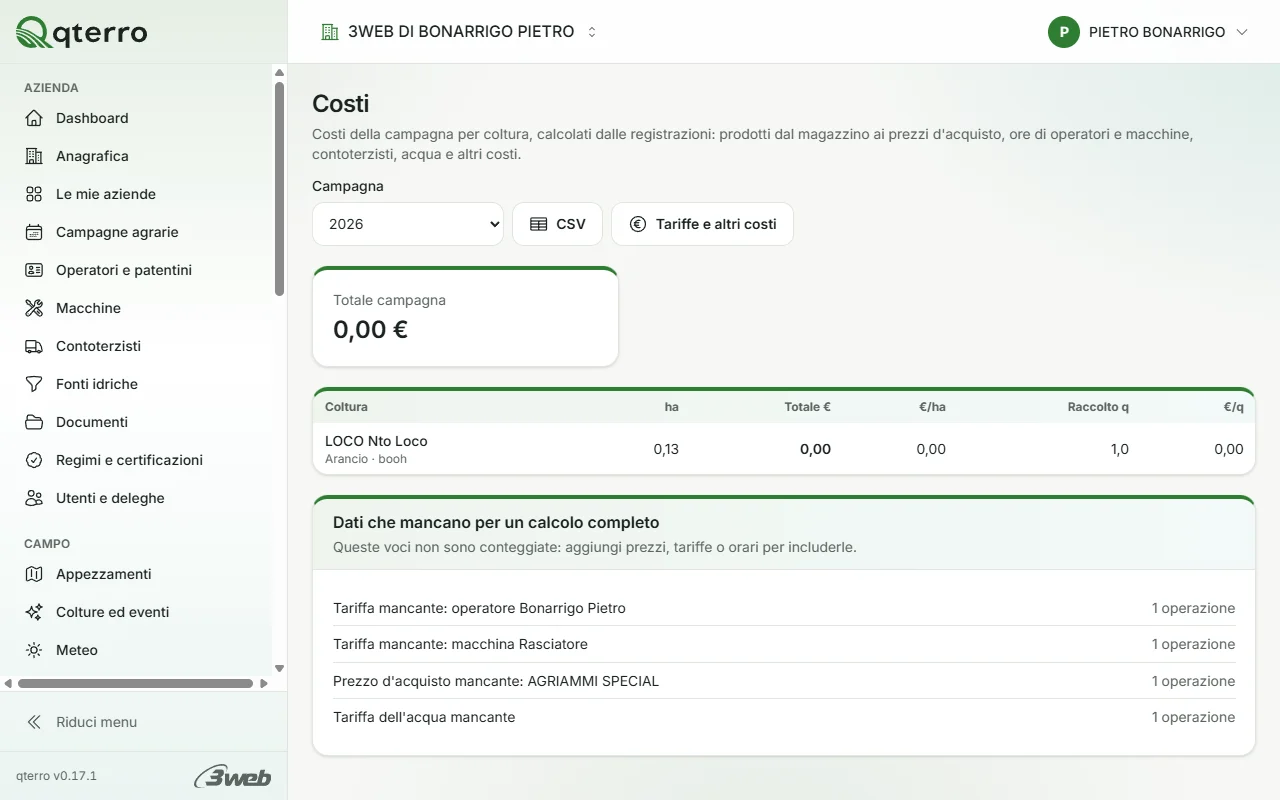Click the Riduci menu double-chevron icon

coord(34,722)
